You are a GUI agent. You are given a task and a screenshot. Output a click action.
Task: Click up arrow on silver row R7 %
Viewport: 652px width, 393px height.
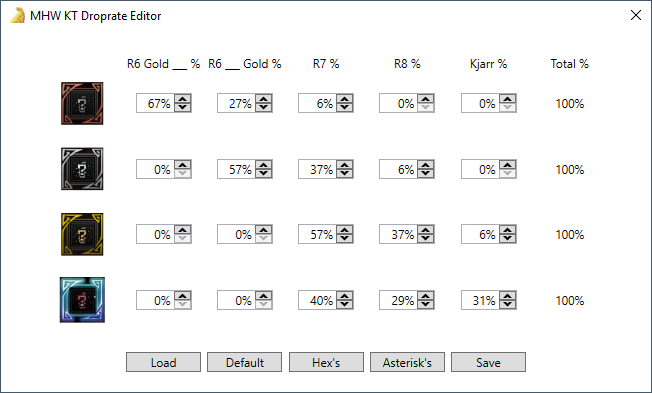pyautogui.click(x=345, y=165)
